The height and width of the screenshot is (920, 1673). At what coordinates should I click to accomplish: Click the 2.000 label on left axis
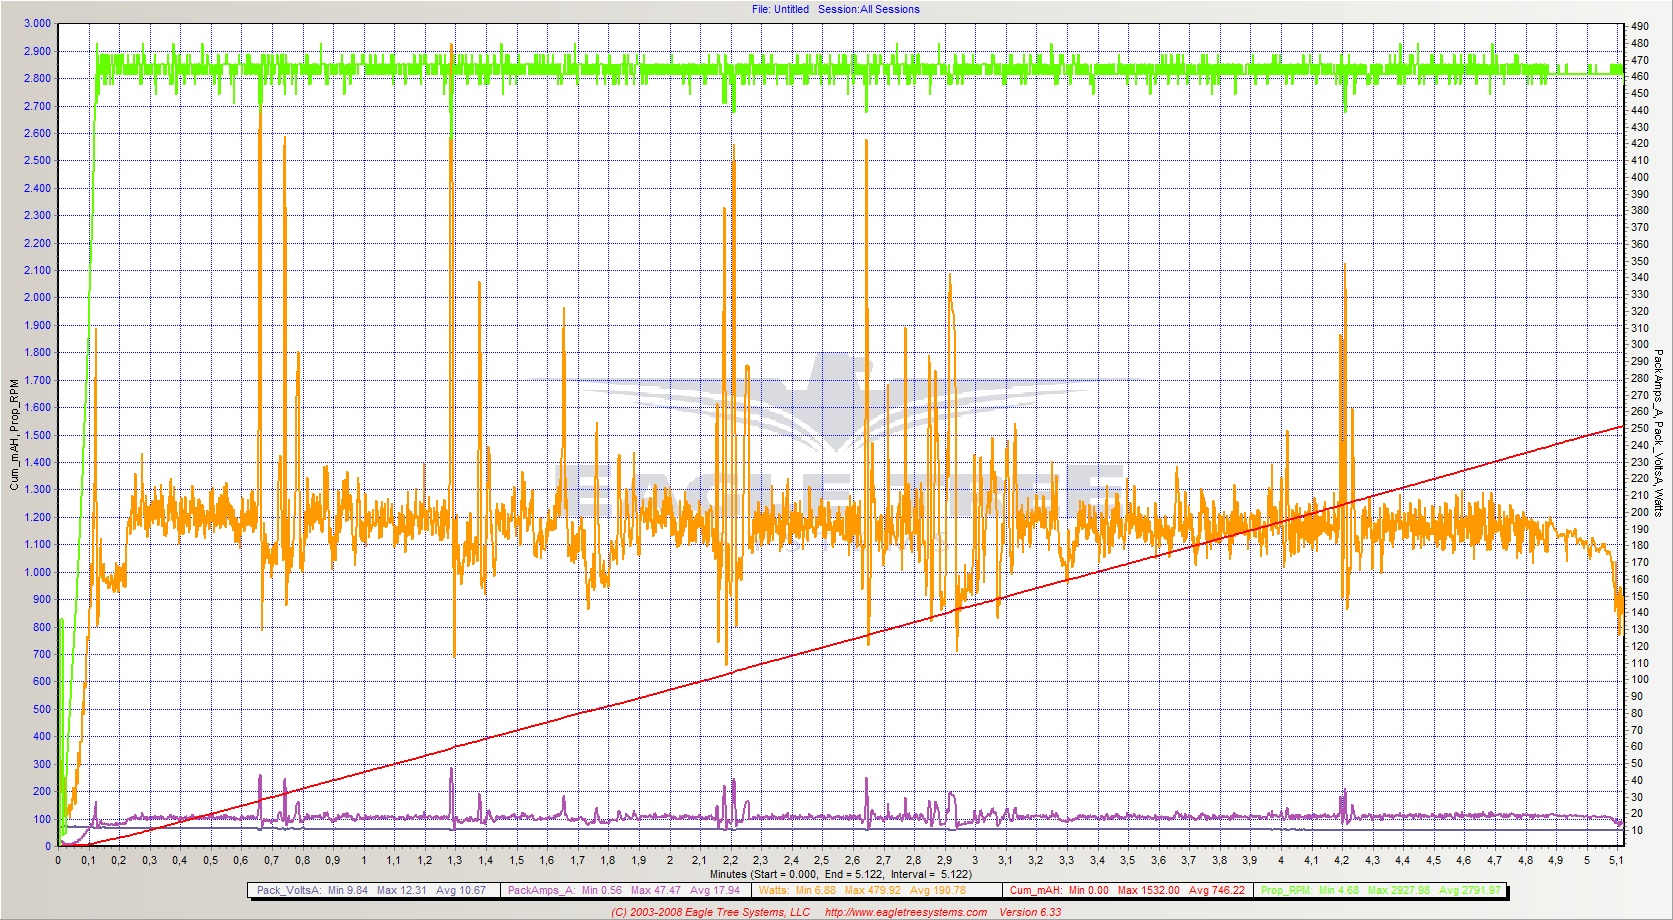[37, 297]
